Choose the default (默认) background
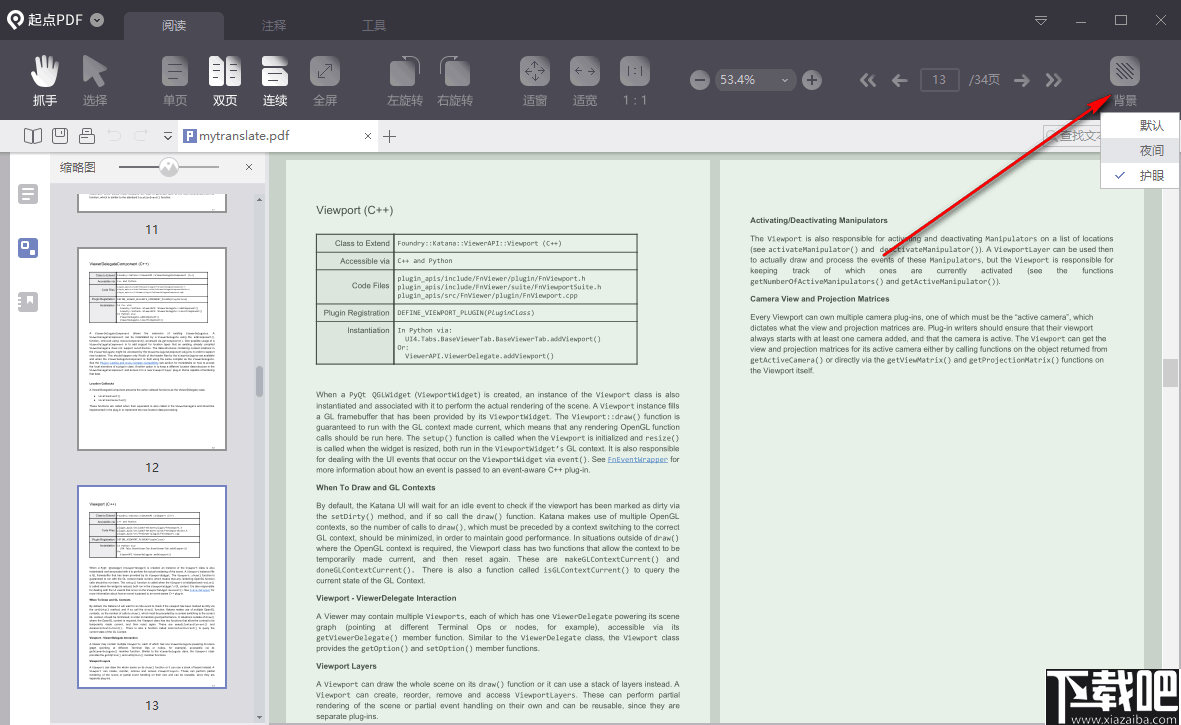Image resolution: width=1181 pixels, height=725 pixels. pyautogui.click(x=1140, y=126)
